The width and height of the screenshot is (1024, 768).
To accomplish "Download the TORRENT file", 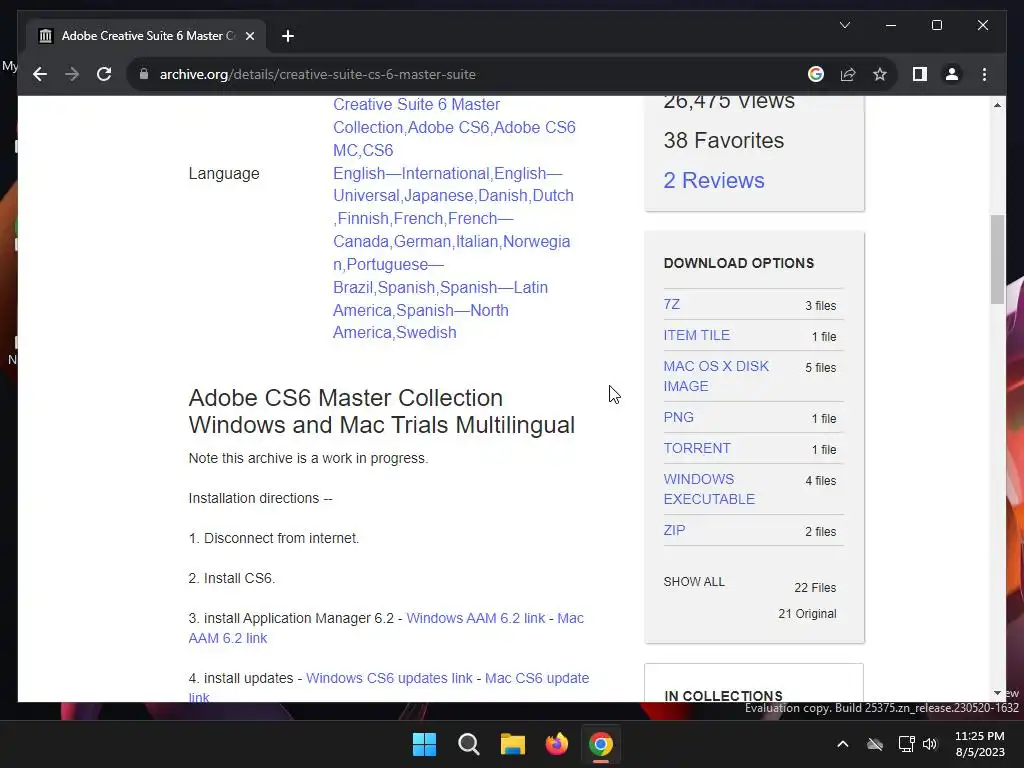I will tap(697, 448).
